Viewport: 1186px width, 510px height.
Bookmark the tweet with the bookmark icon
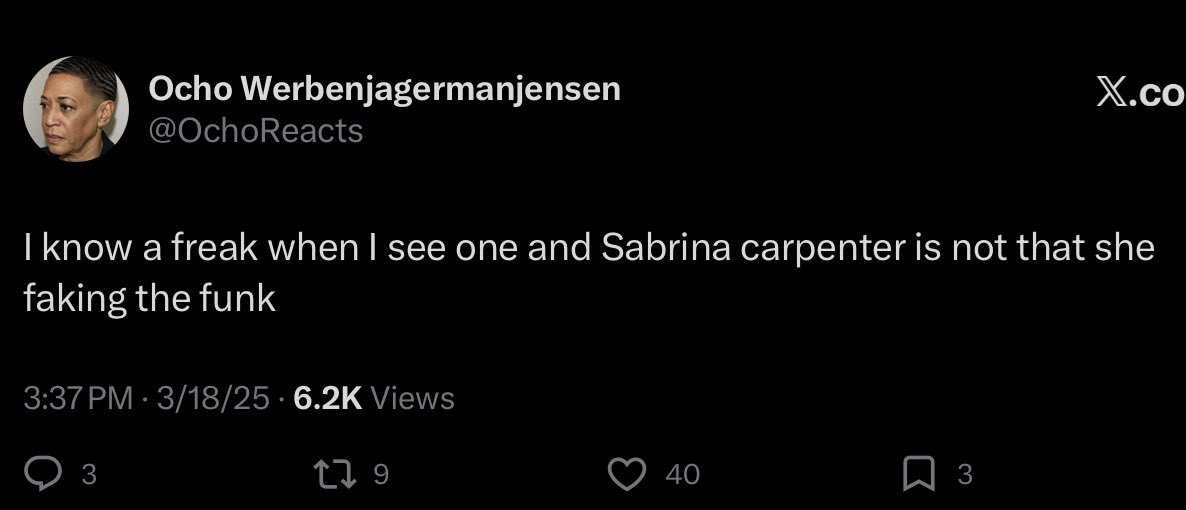(x=918, y=474)
